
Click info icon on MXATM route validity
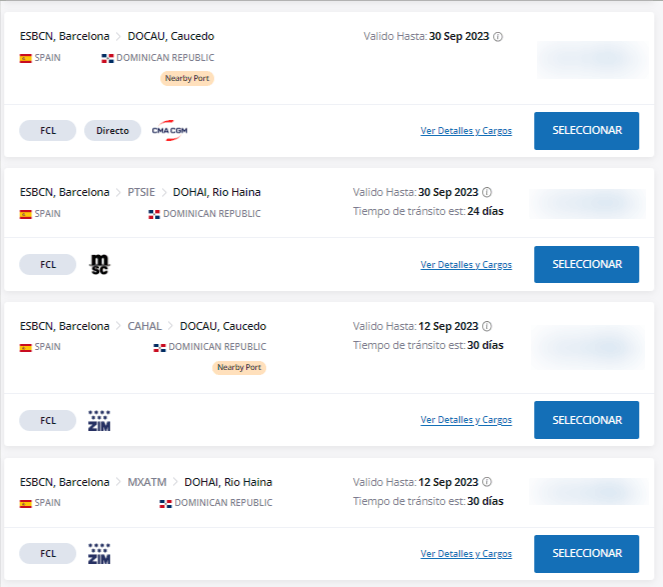point(487,482)
